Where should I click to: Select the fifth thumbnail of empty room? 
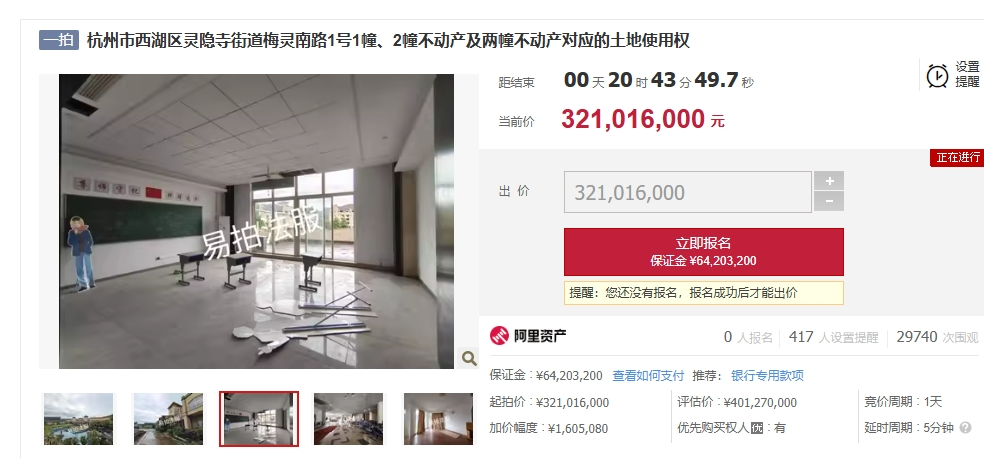tap(438, 419)
